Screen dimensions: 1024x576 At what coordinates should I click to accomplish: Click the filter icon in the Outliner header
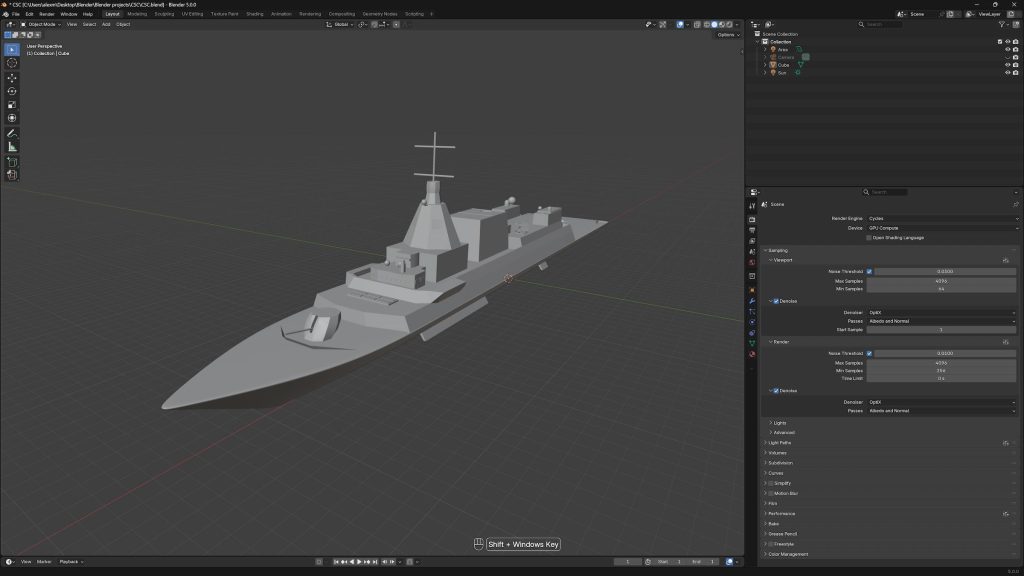pyautogui.click(x=1001, y=24)
